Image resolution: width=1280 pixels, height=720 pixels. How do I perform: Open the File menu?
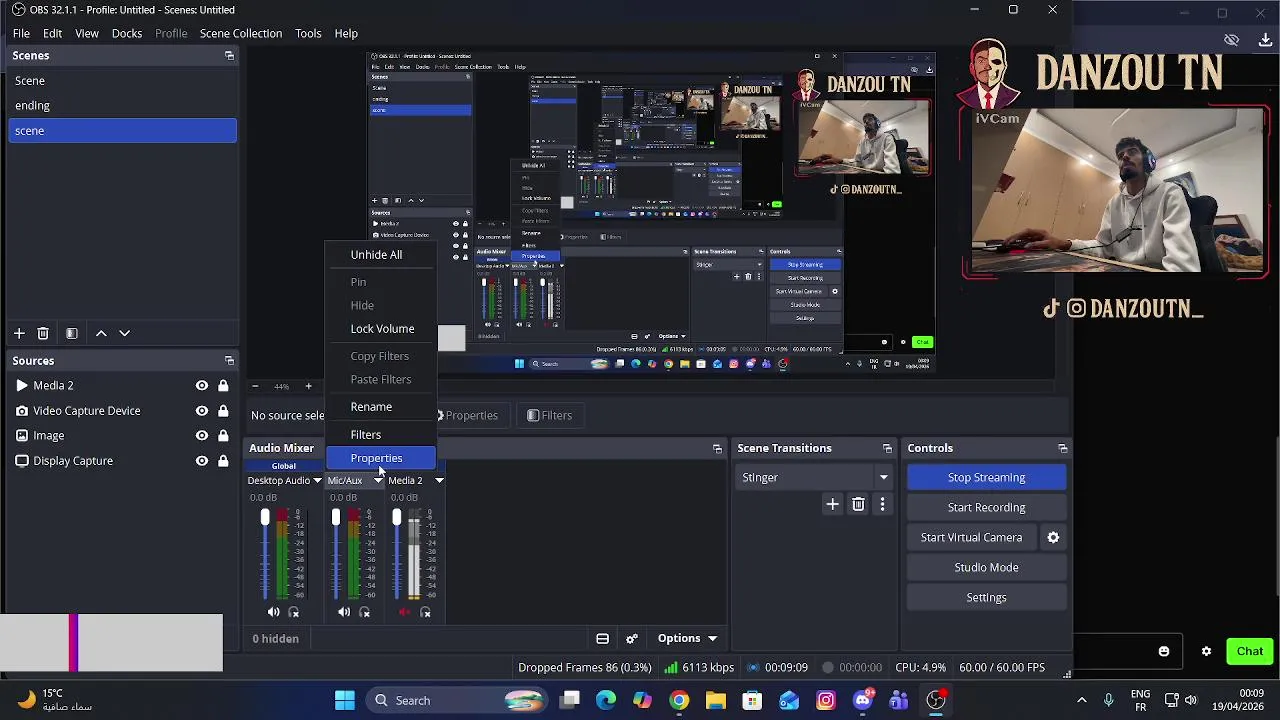[21, 34]
